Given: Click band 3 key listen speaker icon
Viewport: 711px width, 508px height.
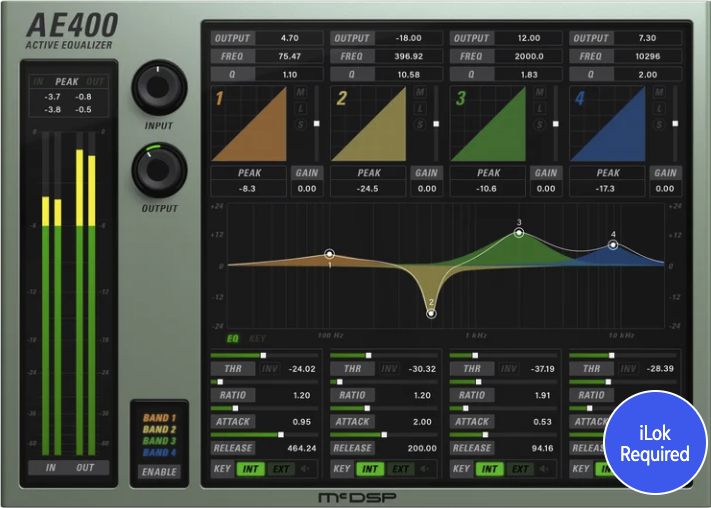Looking at the screenshot, I should click(545, 469).
